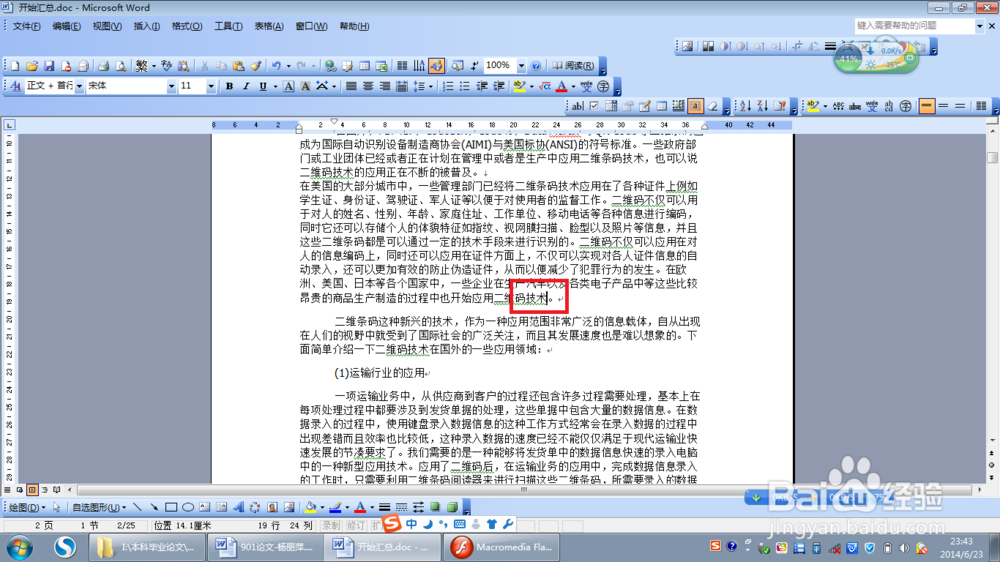1000x562 pixels.
Task: Click the Open folder icon
Action: click(x=32, y=66)
